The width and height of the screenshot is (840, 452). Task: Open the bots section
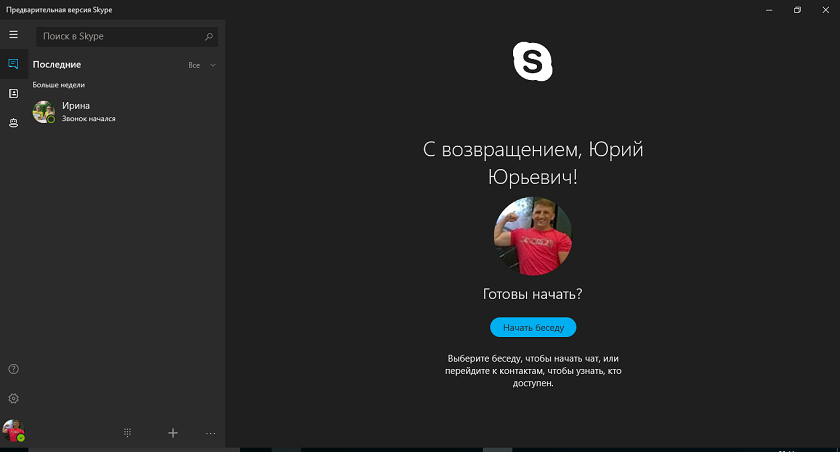click(13, 123)
